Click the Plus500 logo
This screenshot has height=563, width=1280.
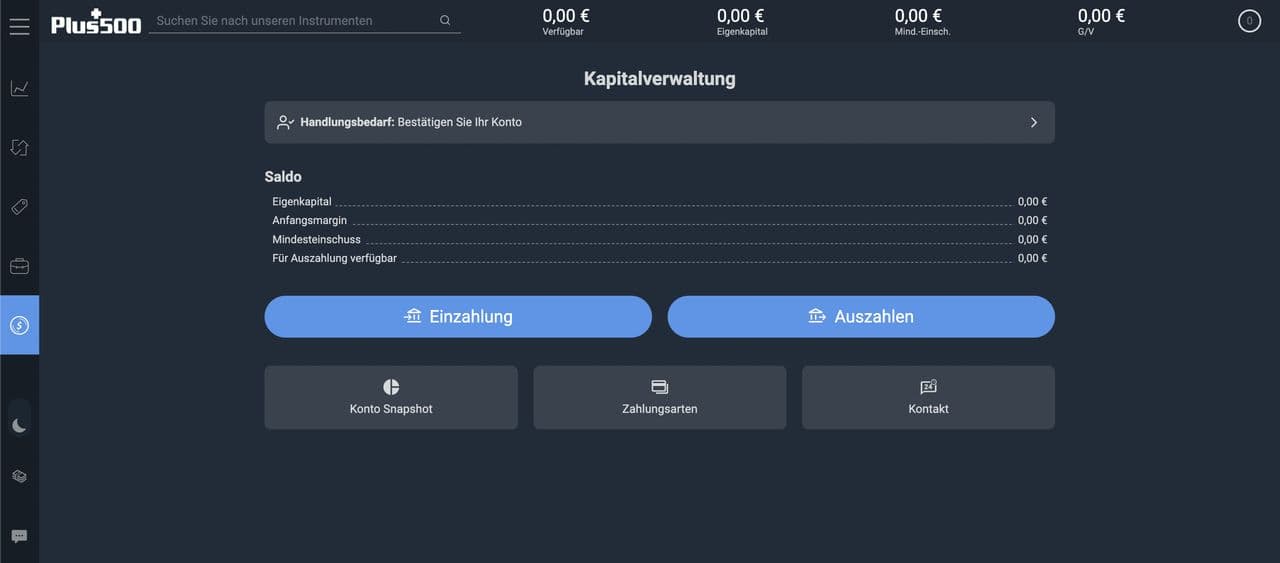tap(96, 22)
